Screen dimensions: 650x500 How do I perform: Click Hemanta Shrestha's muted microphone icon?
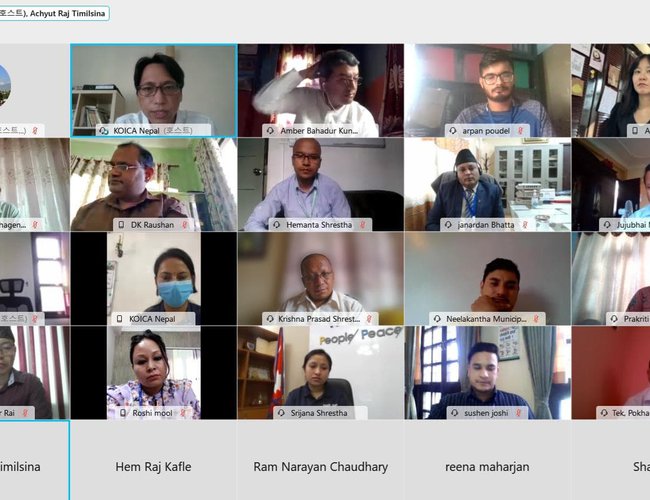click(x=362, y=225)
